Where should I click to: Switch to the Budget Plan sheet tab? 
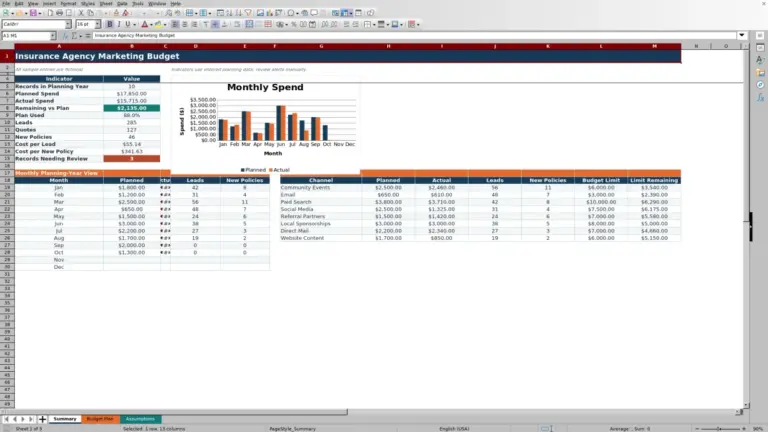(100, 419)
